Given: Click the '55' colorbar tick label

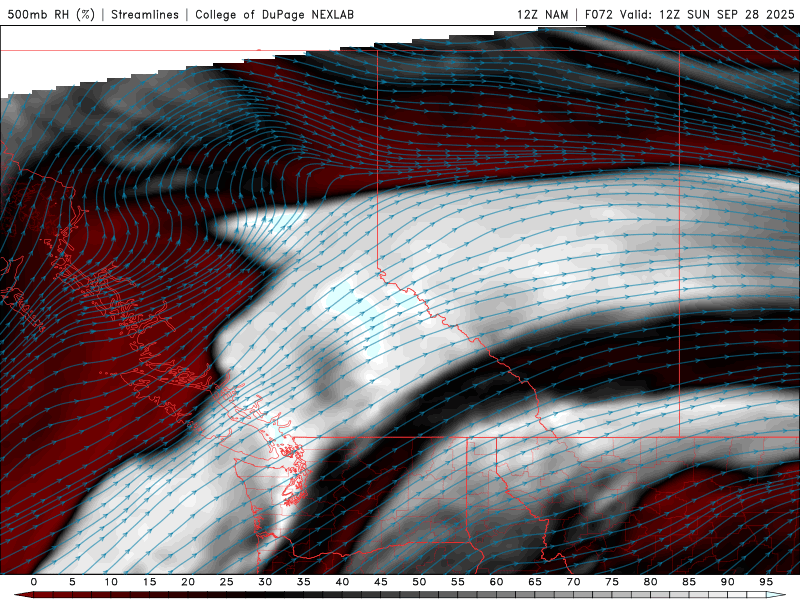Looking at the screenshot, I should click(458, 582).
